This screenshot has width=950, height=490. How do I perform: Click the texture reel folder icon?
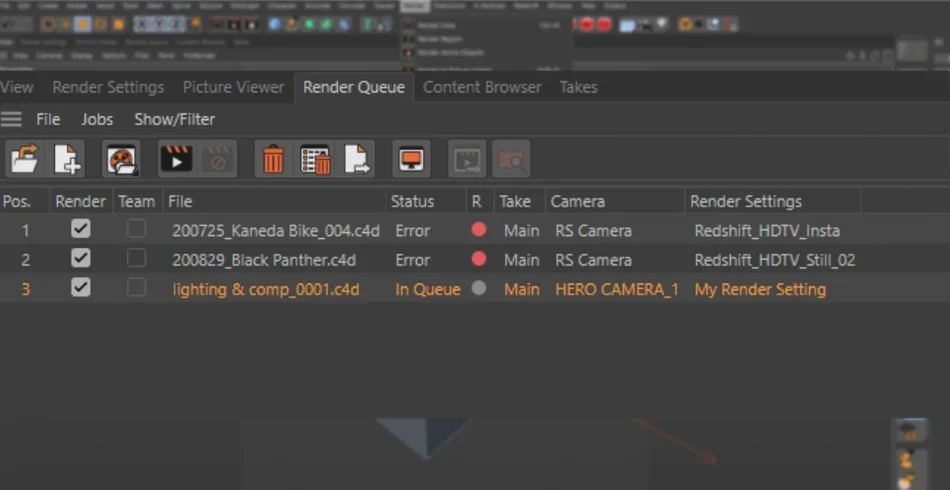click(122, 159)
